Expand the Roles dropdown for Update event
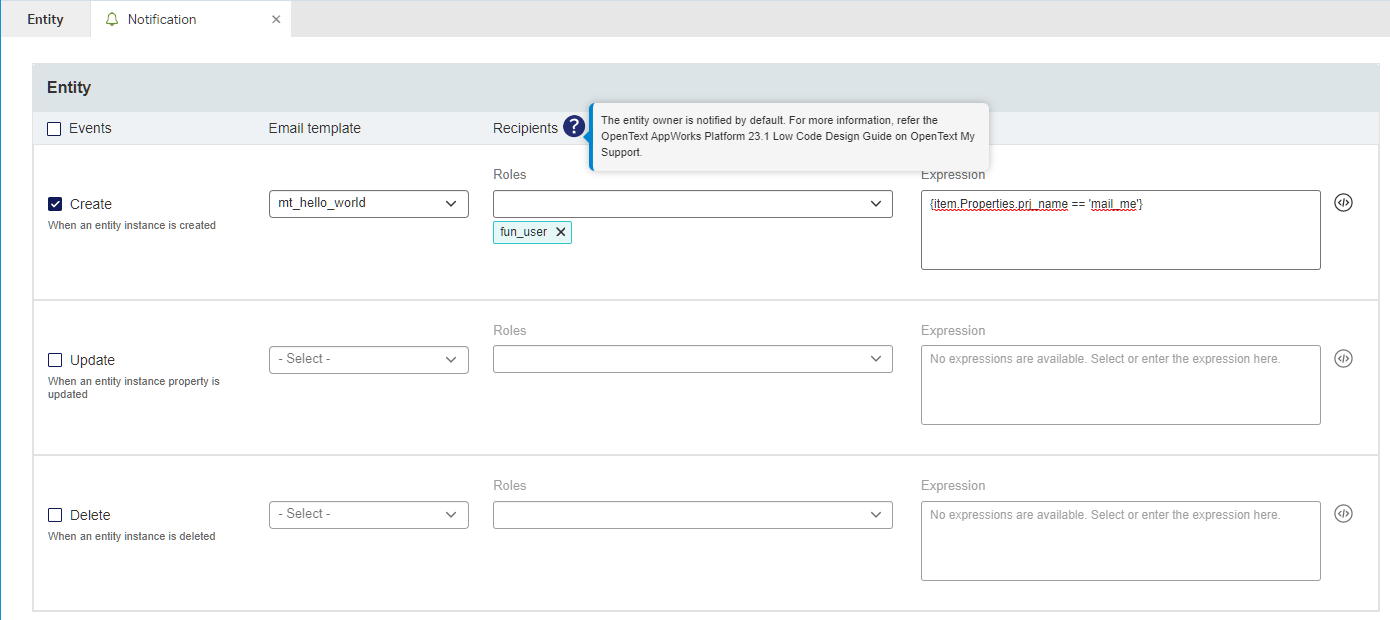 tap(692, 359)
